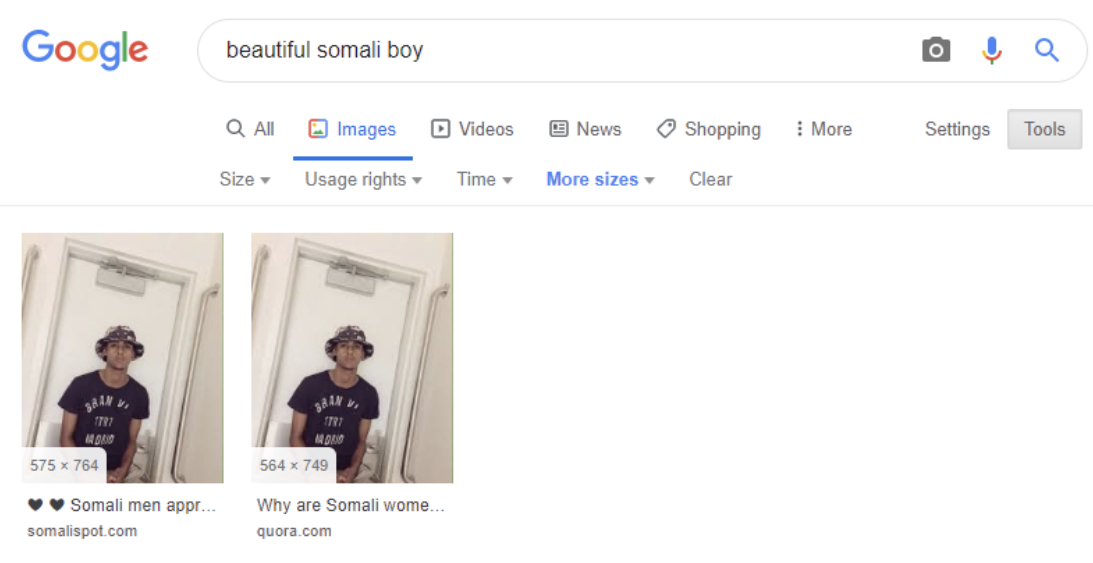Click Clear to reset filters

pos(710,179)
